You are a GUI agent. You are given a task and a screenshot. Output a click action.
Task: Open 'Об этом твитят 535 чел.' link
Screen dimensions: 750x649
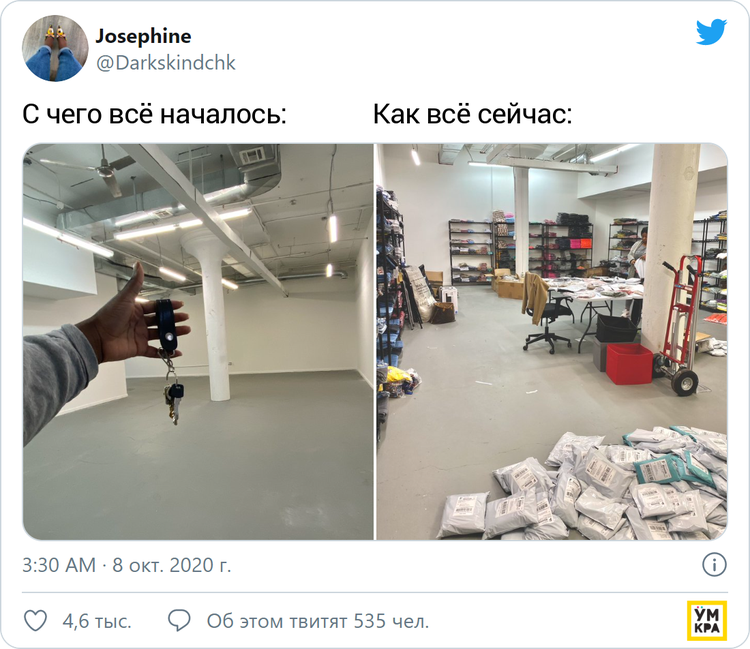coord(318,621)
